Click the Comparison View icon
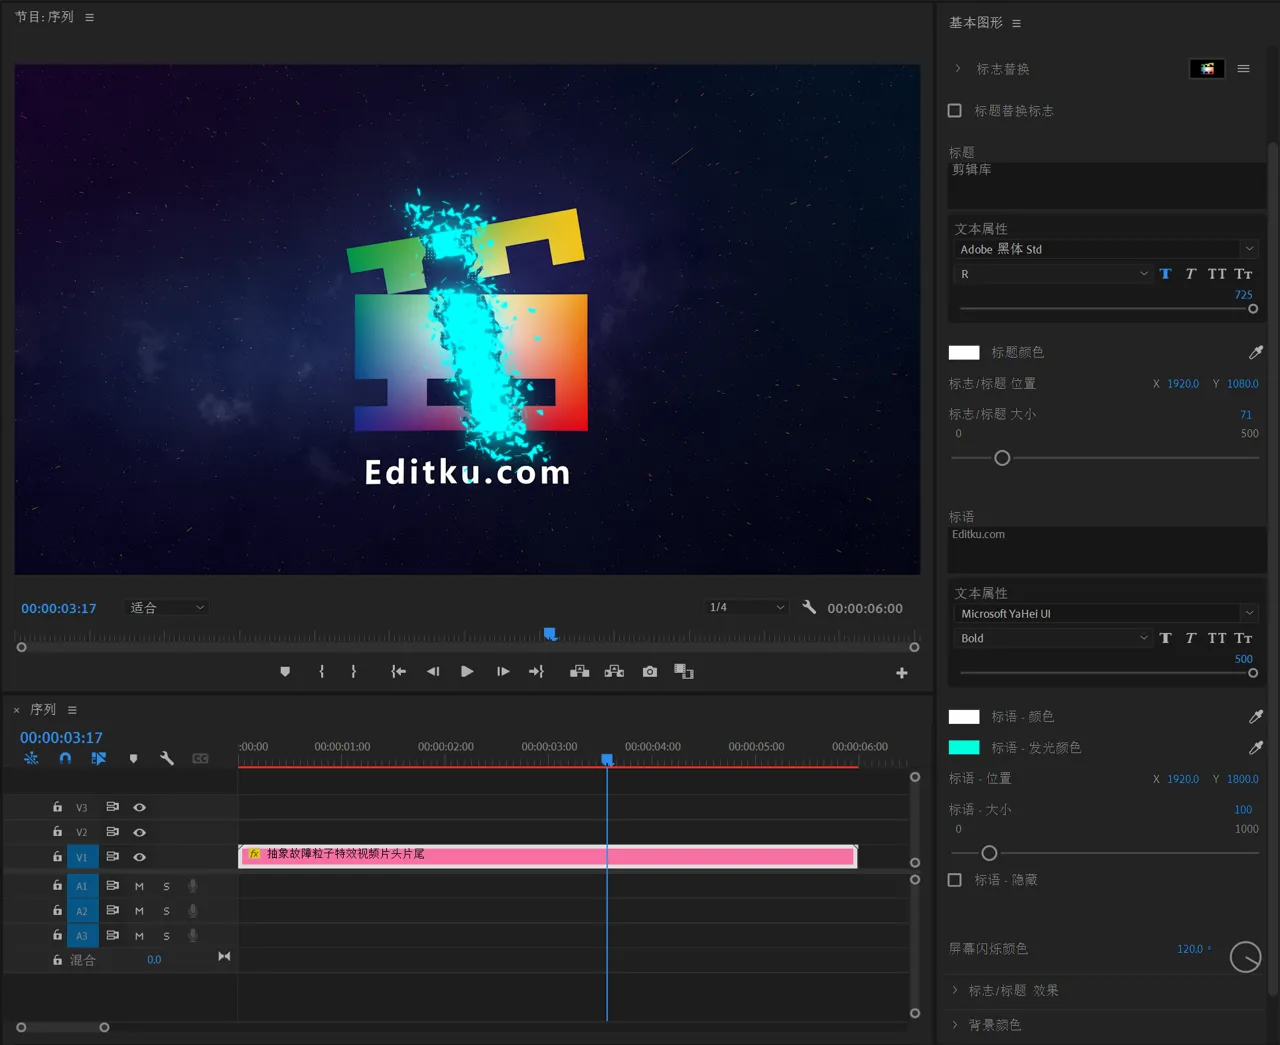Image resolution: width=1280 pixels, height=1045 pixels. 684,672
